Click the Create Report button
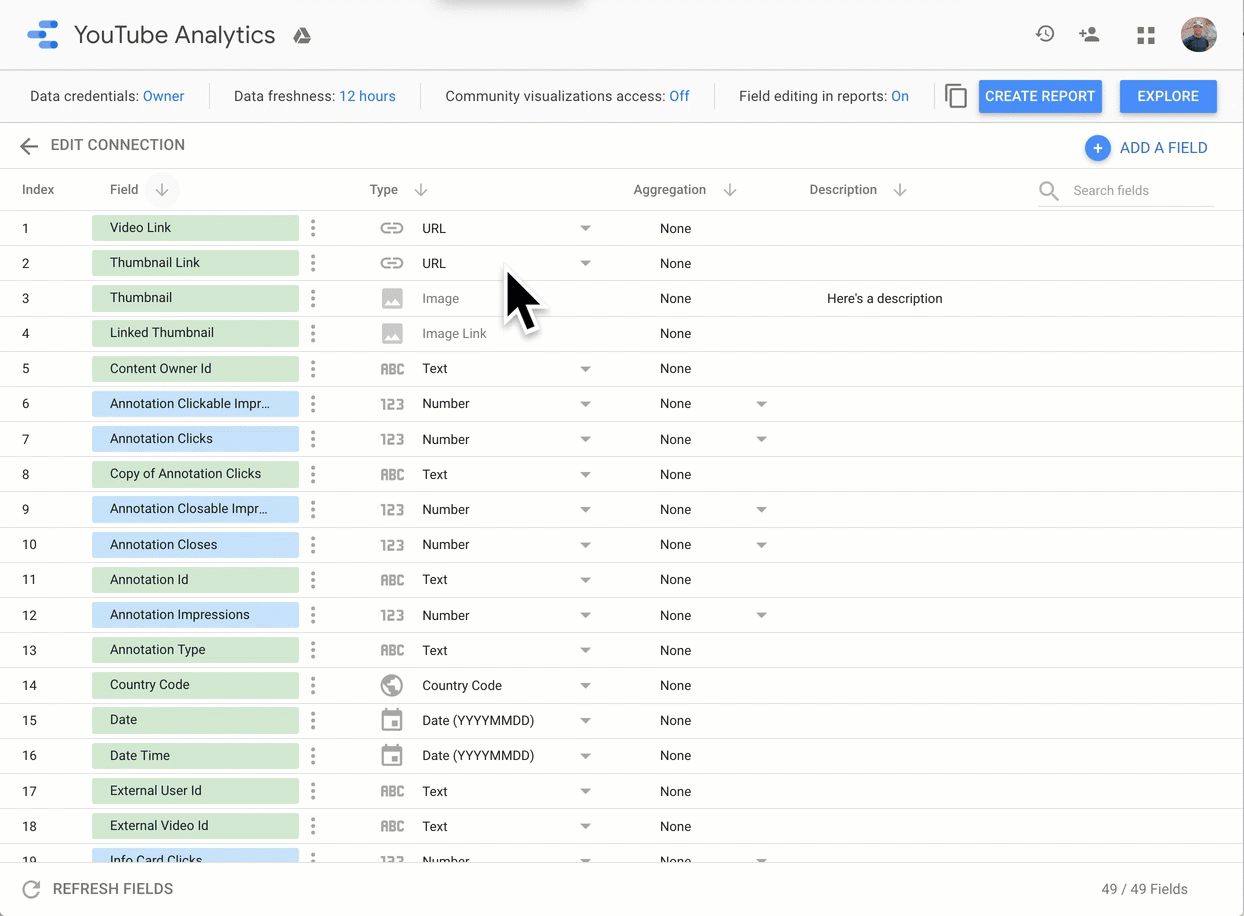 tap(1040, 96)
